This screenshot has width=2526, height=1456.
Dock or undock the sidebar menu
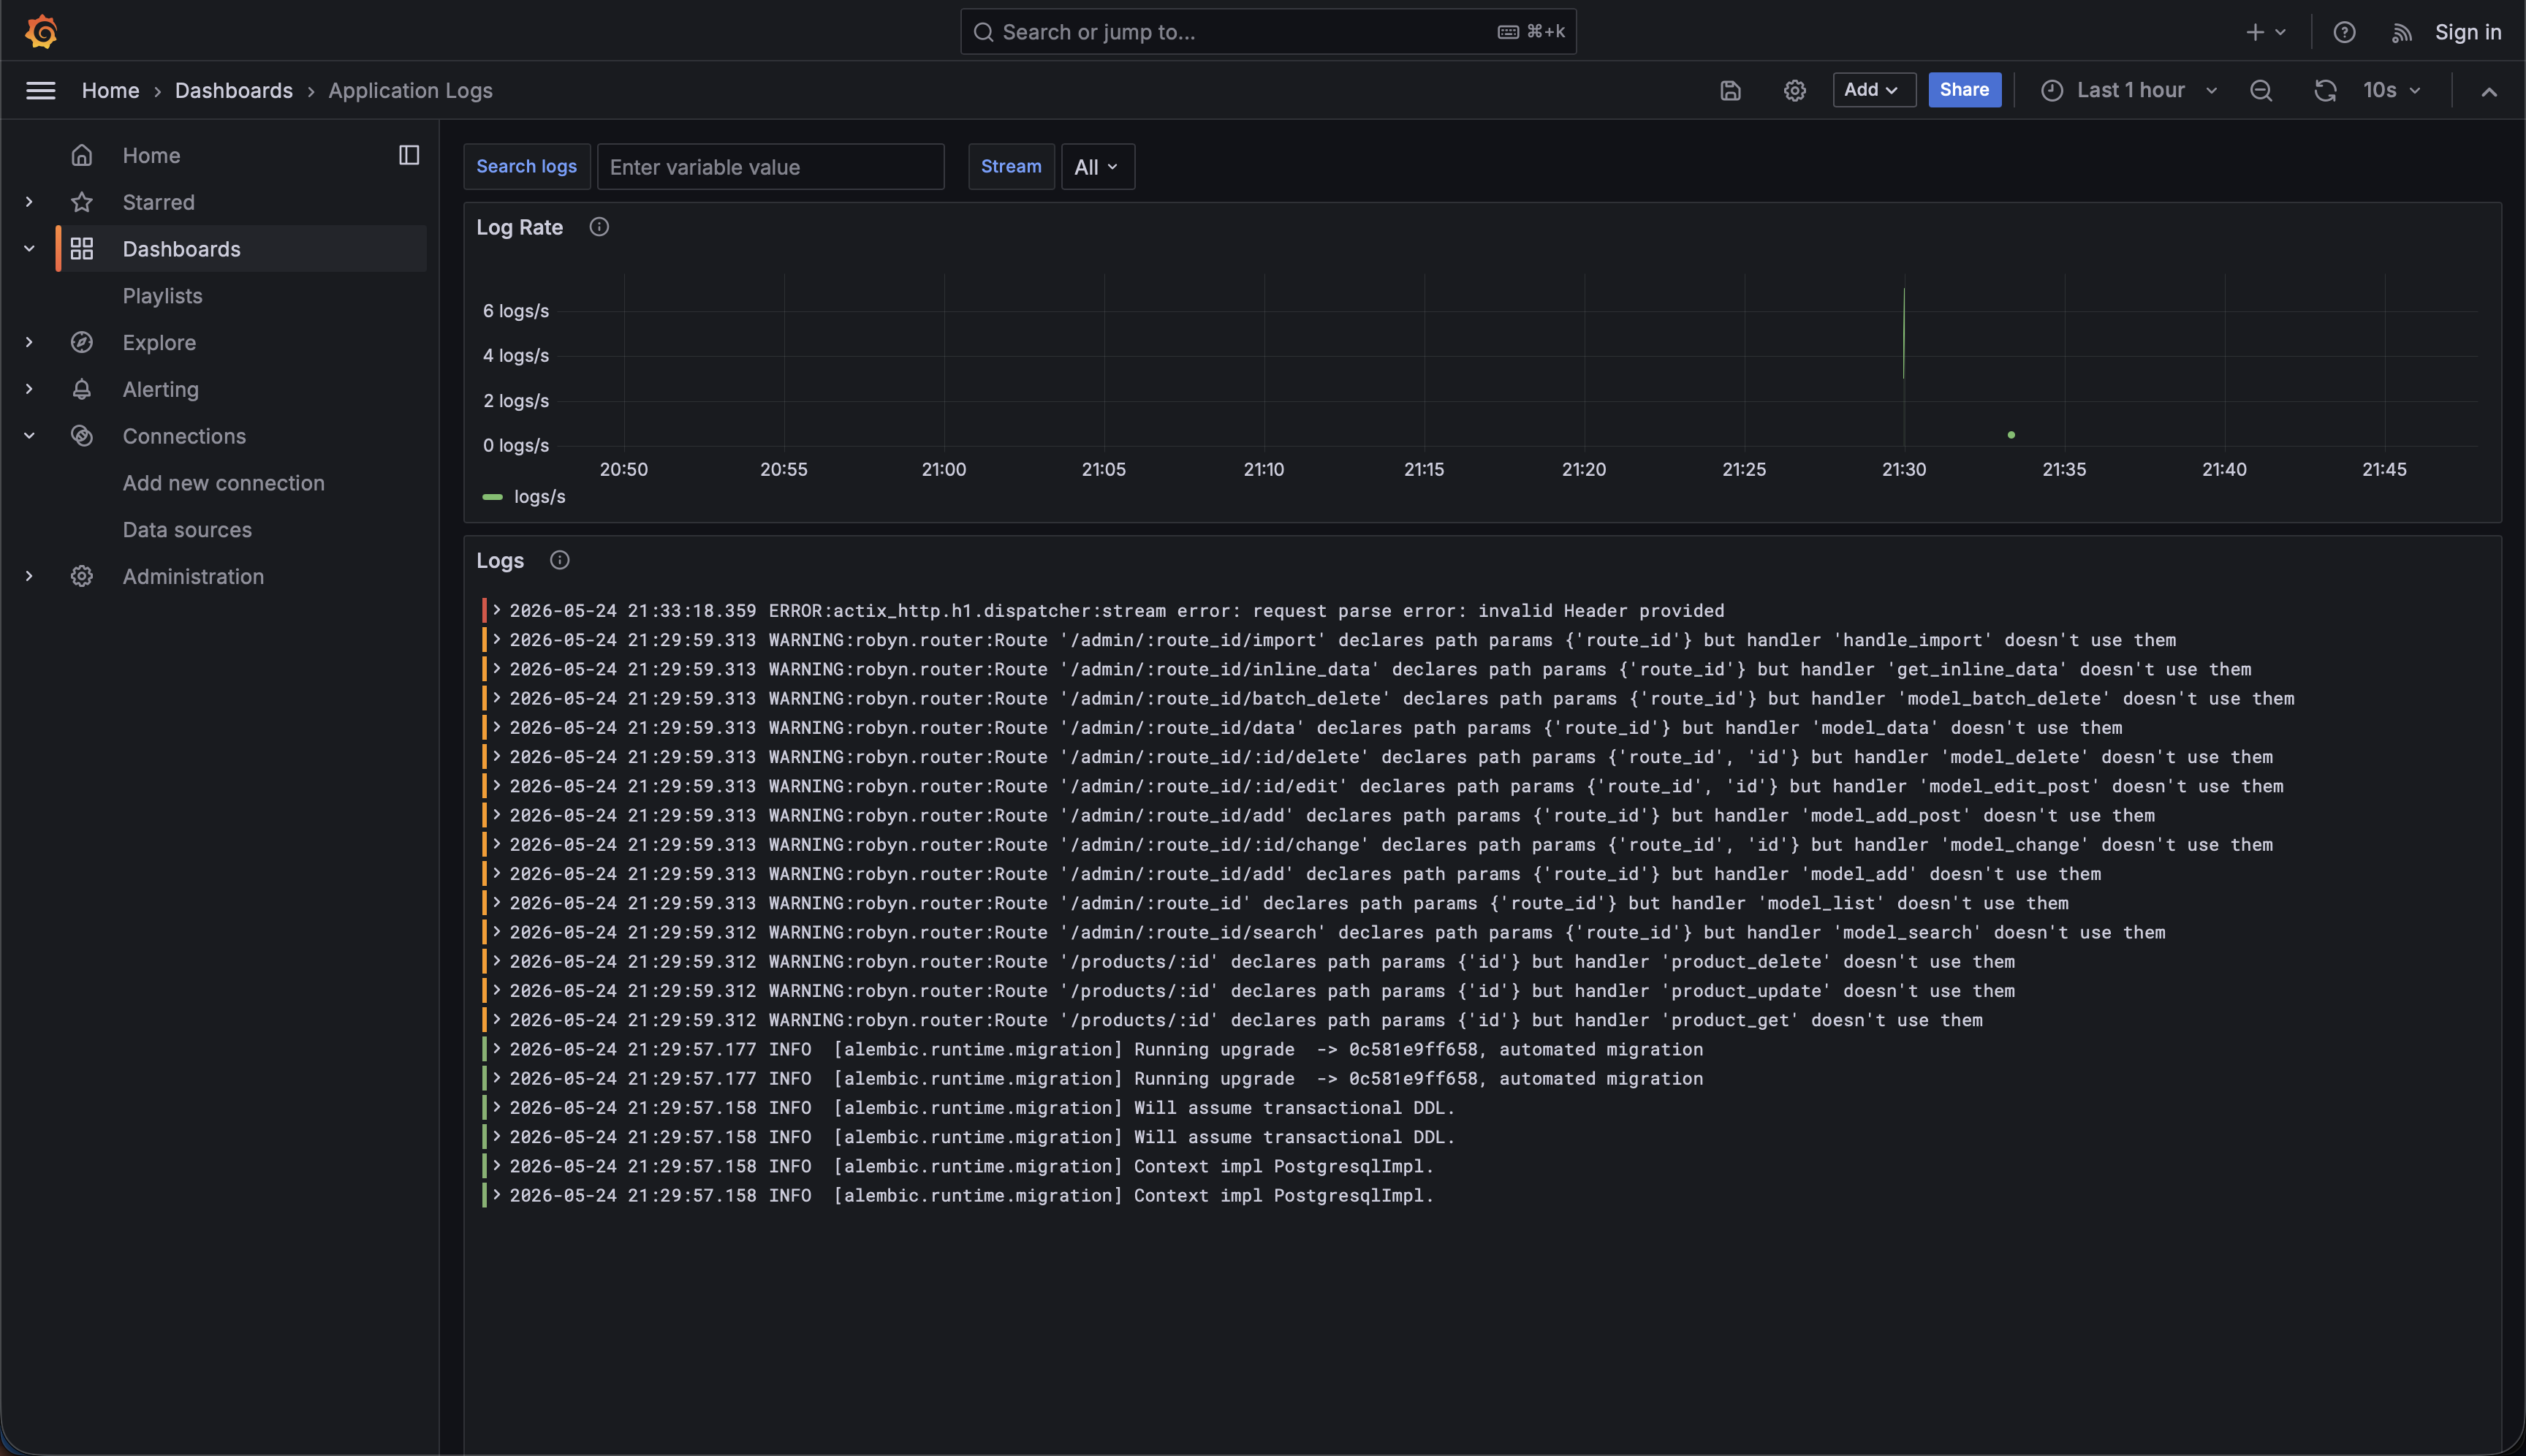point(409,155)
